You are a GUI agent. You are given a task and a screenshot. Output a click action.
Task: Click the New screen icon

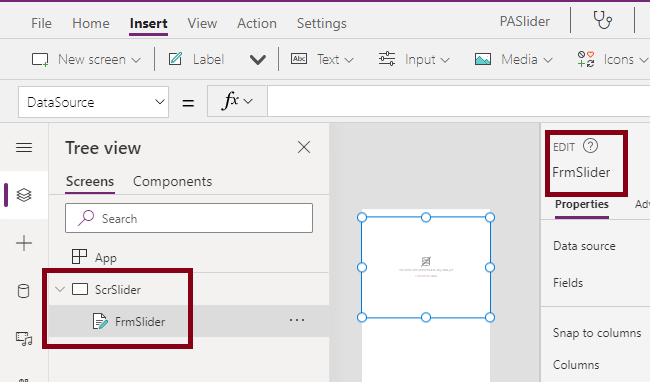coord(40,60)
